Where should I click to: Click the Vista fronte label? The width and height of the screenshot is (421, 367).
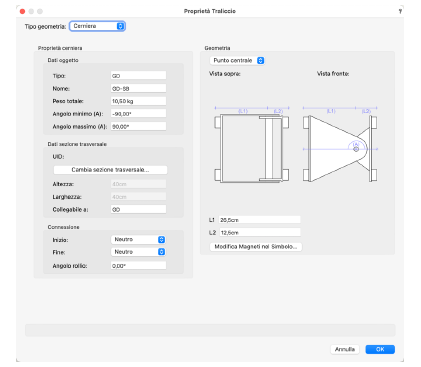[333, 74]
